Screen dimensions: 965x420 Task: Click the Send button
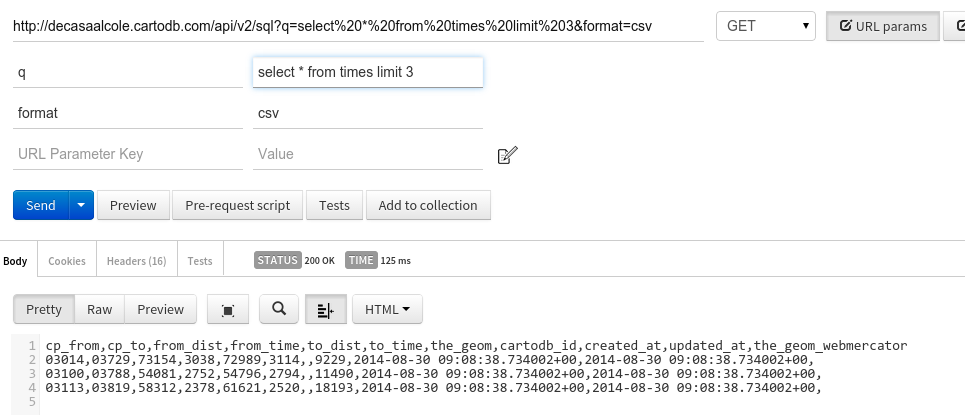pos(41,205)
